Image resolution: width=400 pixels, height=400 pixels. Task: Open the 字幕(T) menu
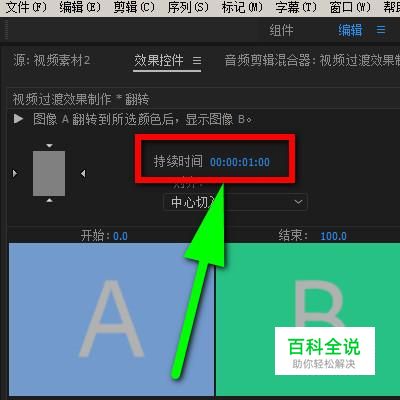point(296,7)
